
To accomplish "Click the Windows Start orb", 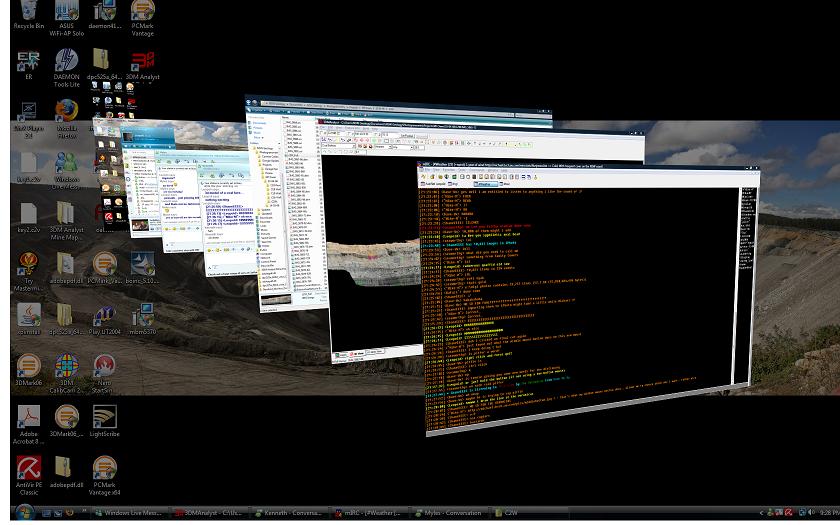I will (x=24, y=513).
